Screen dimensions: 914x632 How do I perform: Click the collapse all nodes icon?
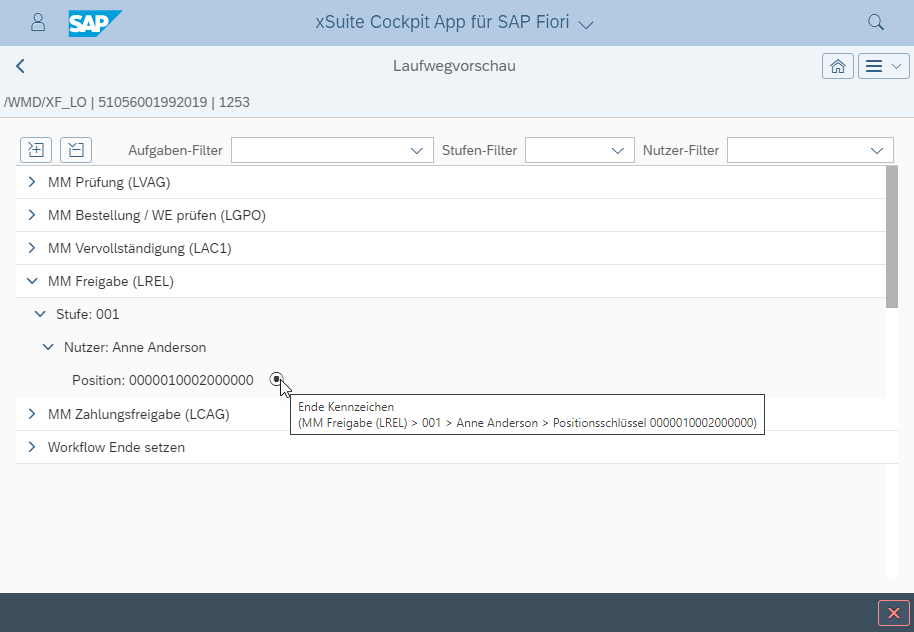pos(76,150)
